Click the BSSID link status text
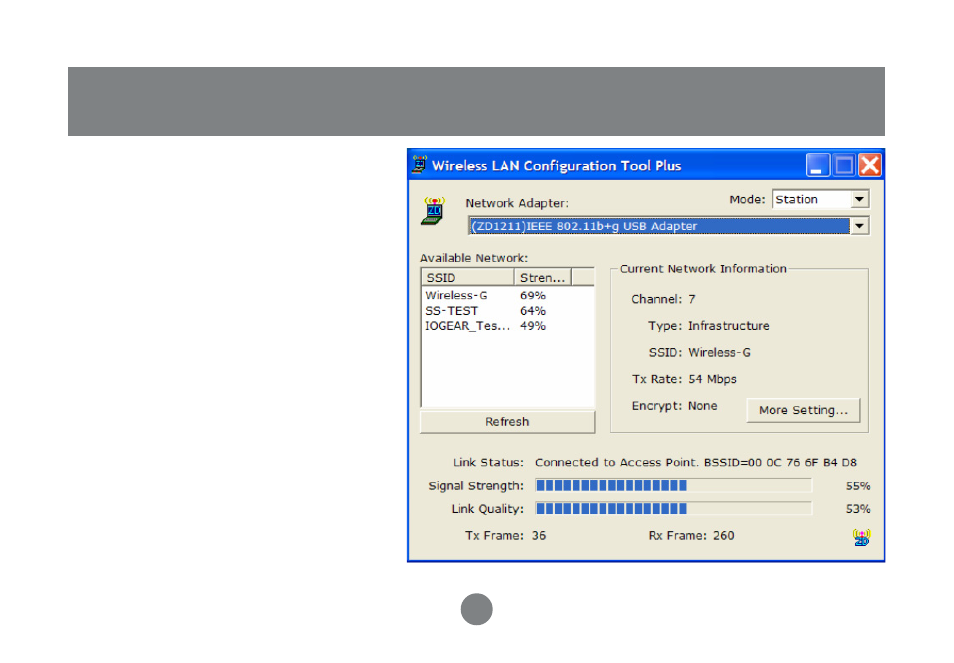954x663 pixels. [696, 462]
